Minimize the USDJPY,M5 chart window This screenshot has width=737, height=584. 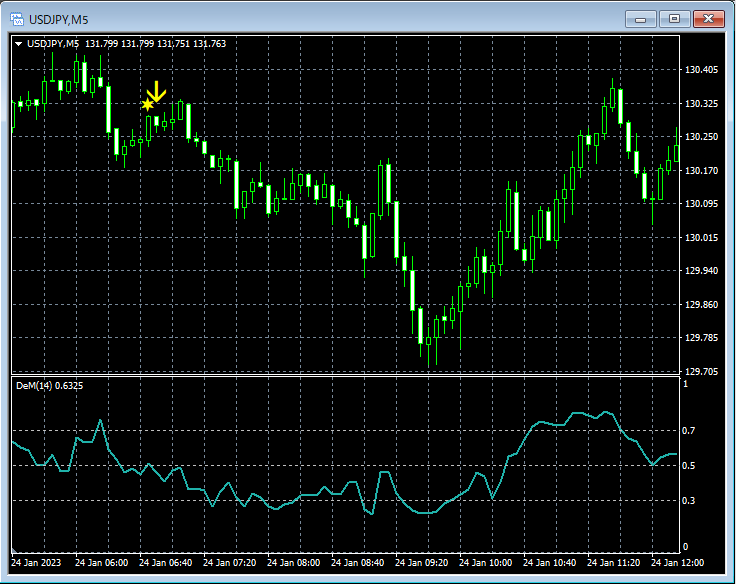click(x=641, y=18)
